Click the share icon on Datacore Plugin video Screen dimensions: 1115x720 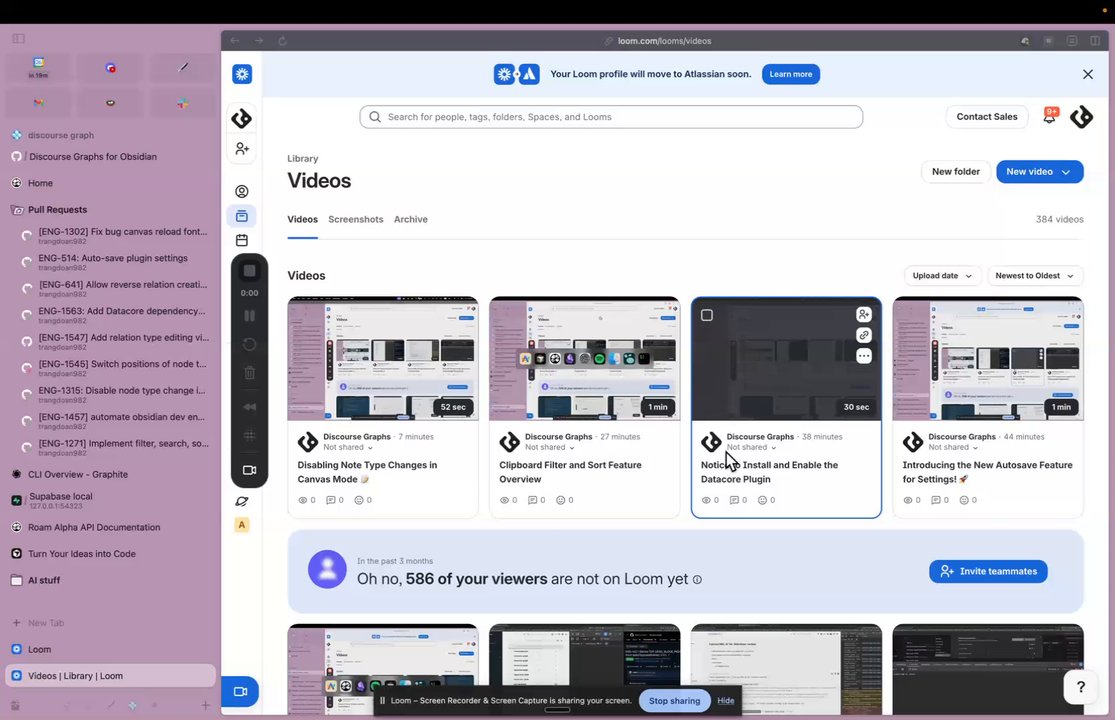point(864,314)
